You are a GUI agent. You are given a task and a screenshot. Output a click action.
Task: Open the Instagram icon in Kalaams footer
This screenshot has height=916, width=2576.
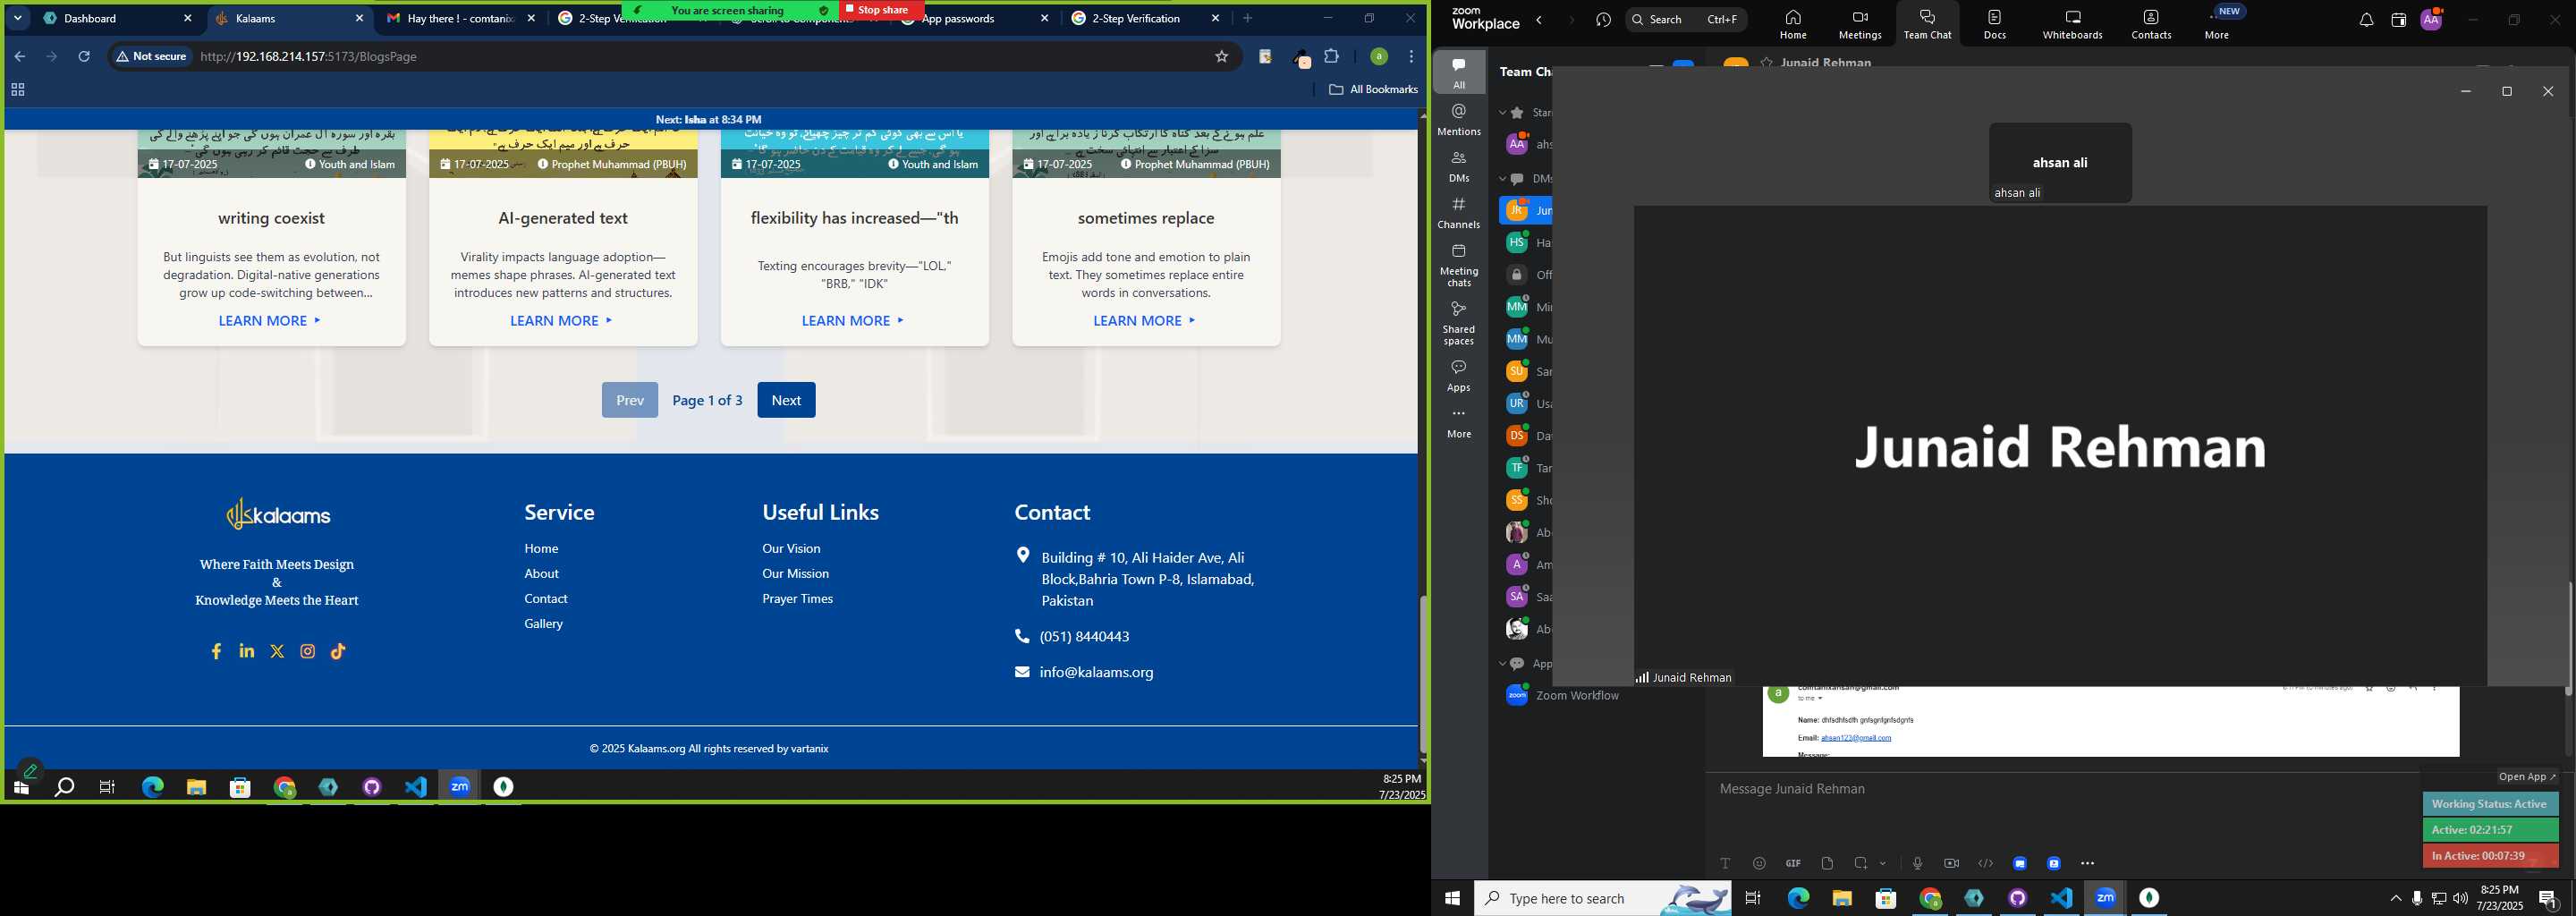click(x=308, y=651)
